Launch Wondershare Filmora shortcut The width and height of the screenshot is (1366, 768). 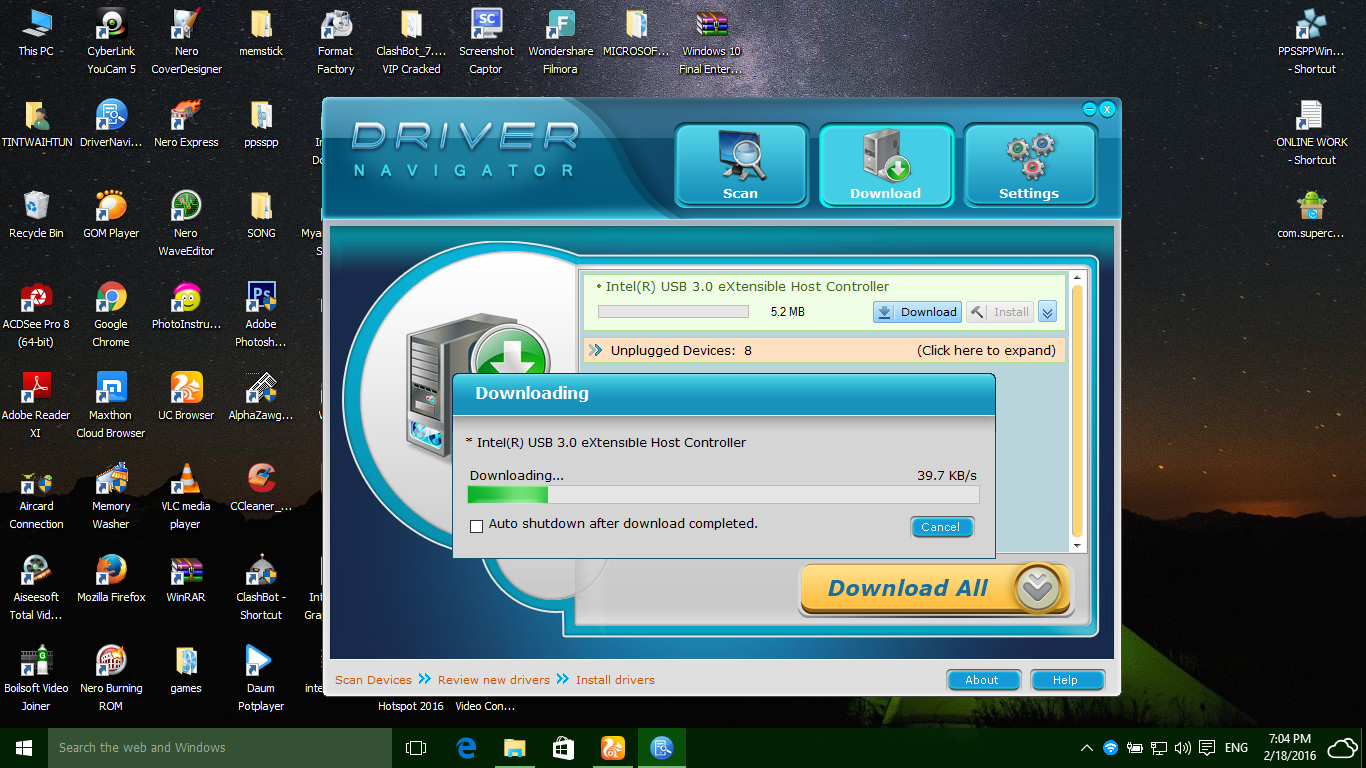tap(561, 41)
